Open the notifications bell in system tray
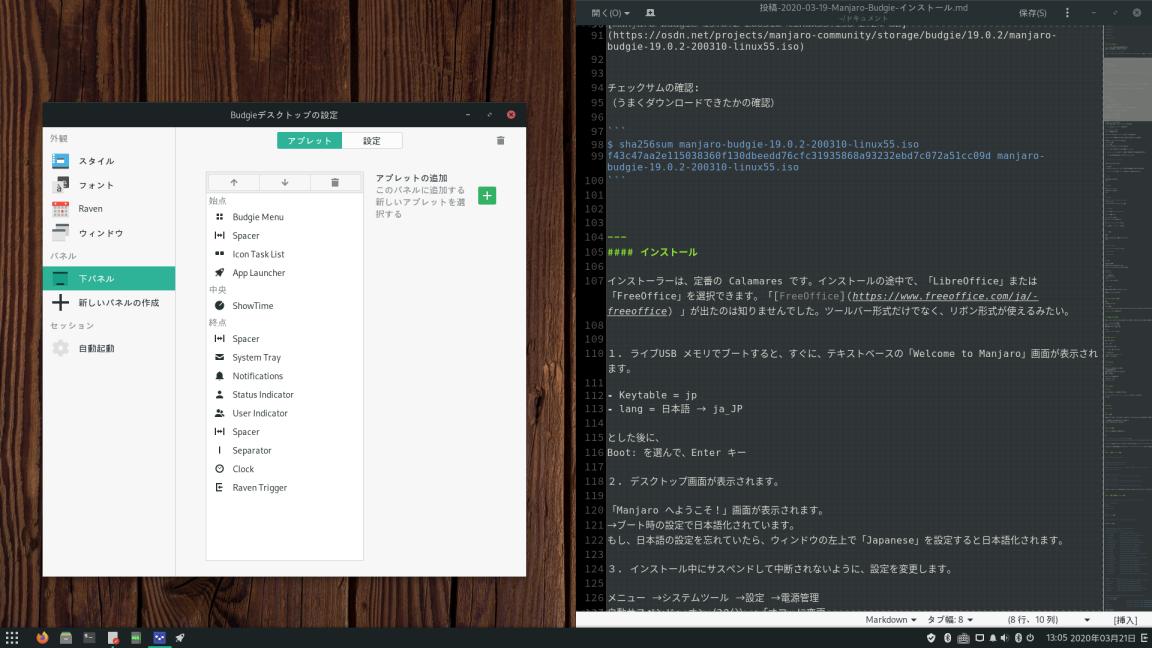 tap(993, 638)
